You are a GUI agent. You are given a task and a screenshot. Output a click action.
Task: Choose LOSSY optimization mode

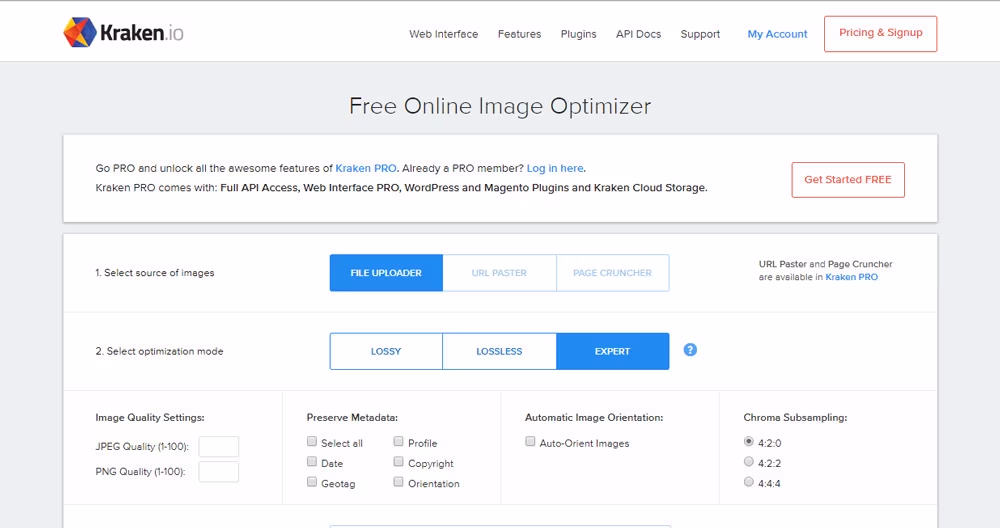[386, 351]
